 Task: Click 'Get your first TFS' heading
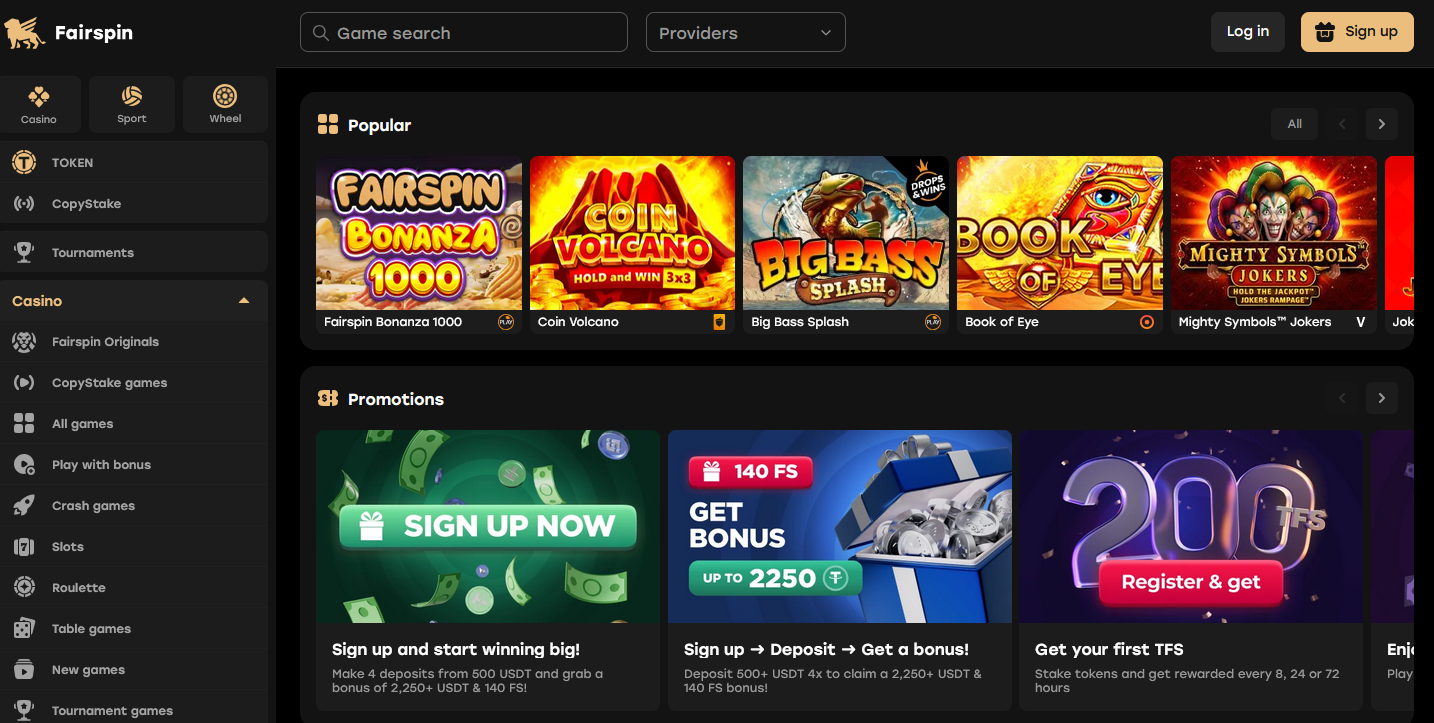click(x=1109, y=649)
